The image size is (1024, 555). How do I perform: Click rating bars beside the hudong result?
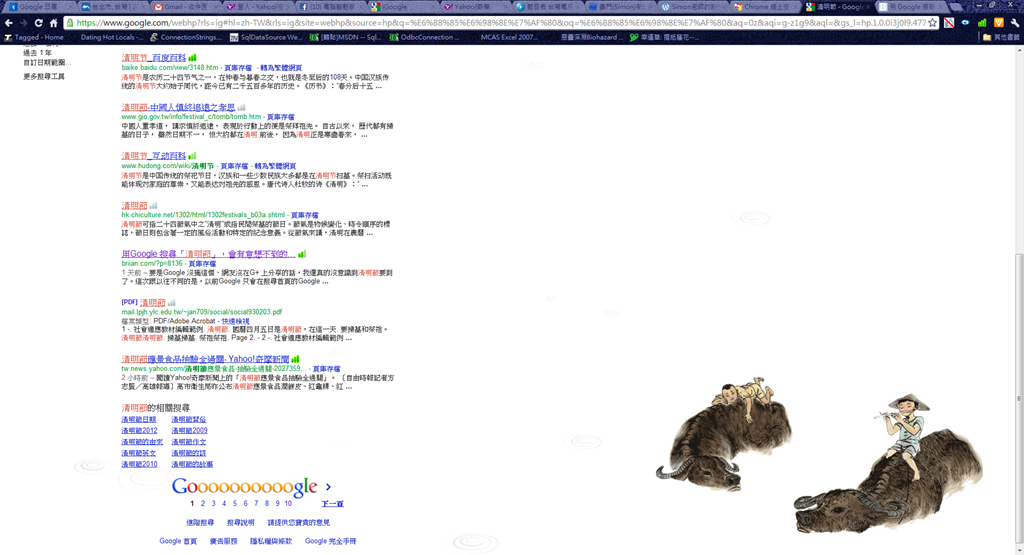tap(192, 156)
